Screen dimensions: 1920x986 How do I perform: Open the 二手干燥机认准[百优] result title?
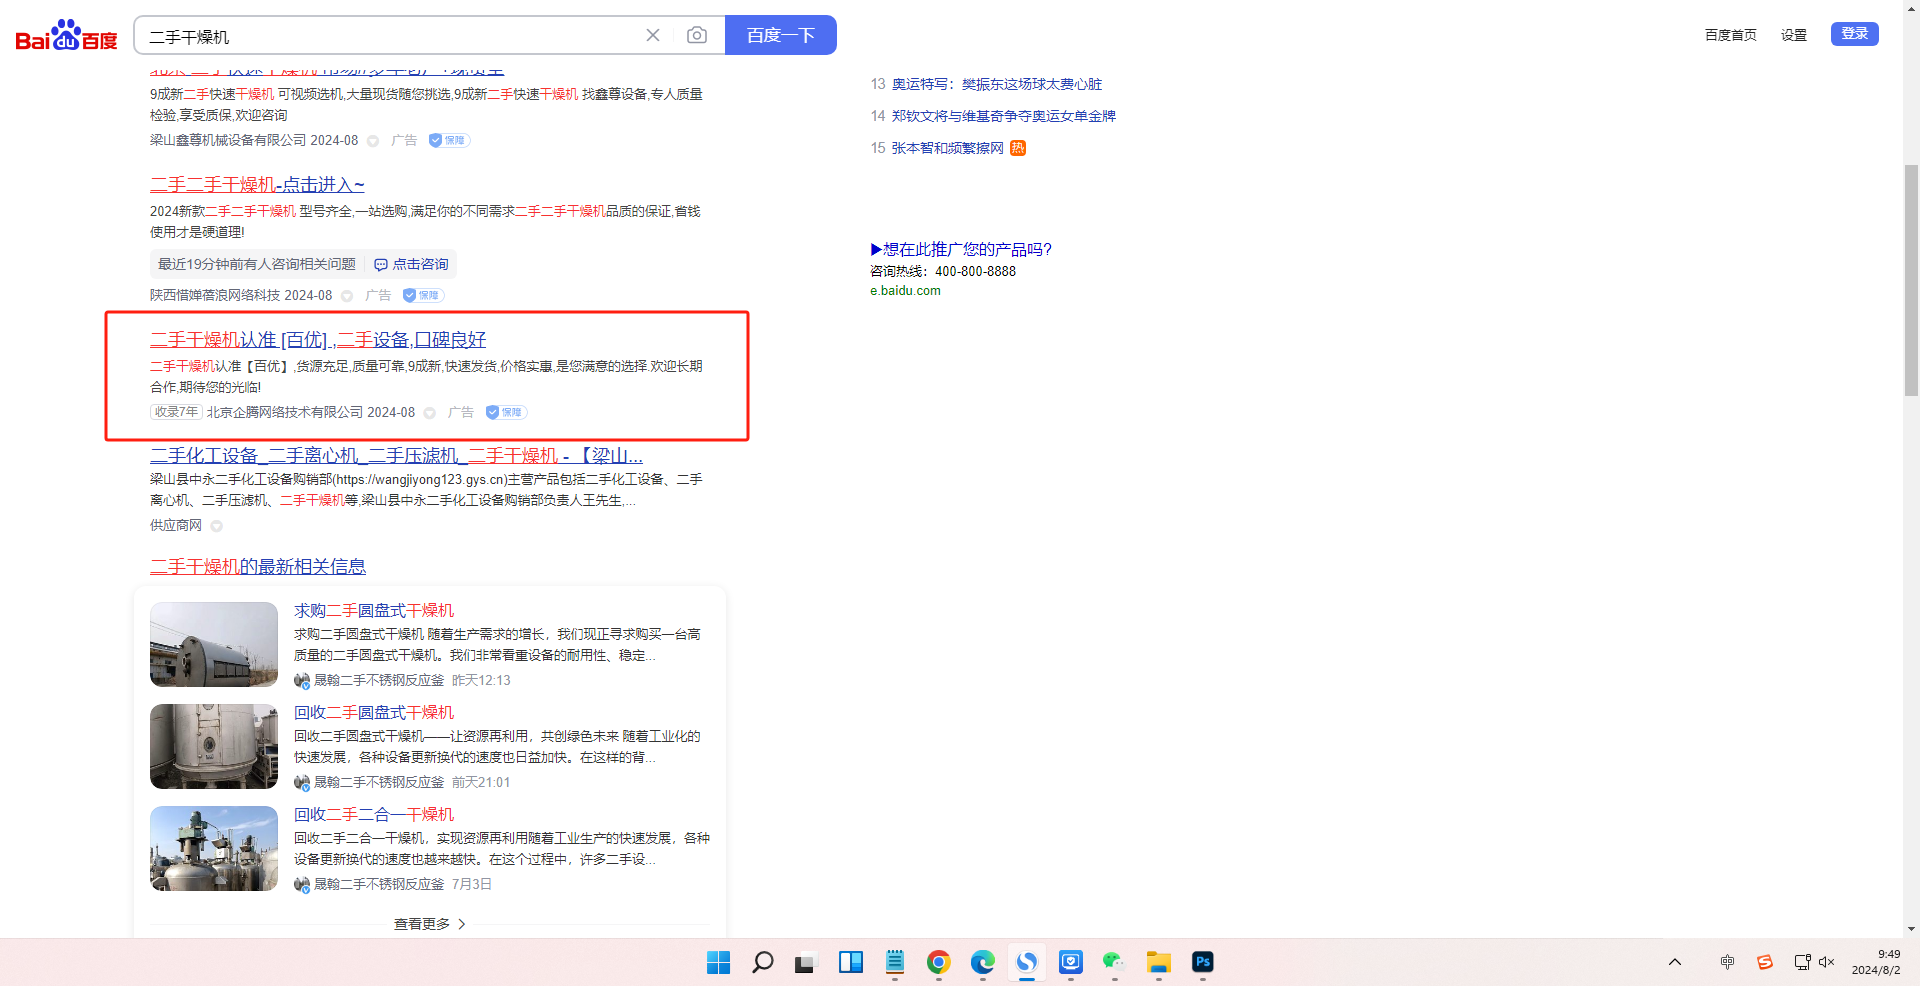(x=318, y=340)
